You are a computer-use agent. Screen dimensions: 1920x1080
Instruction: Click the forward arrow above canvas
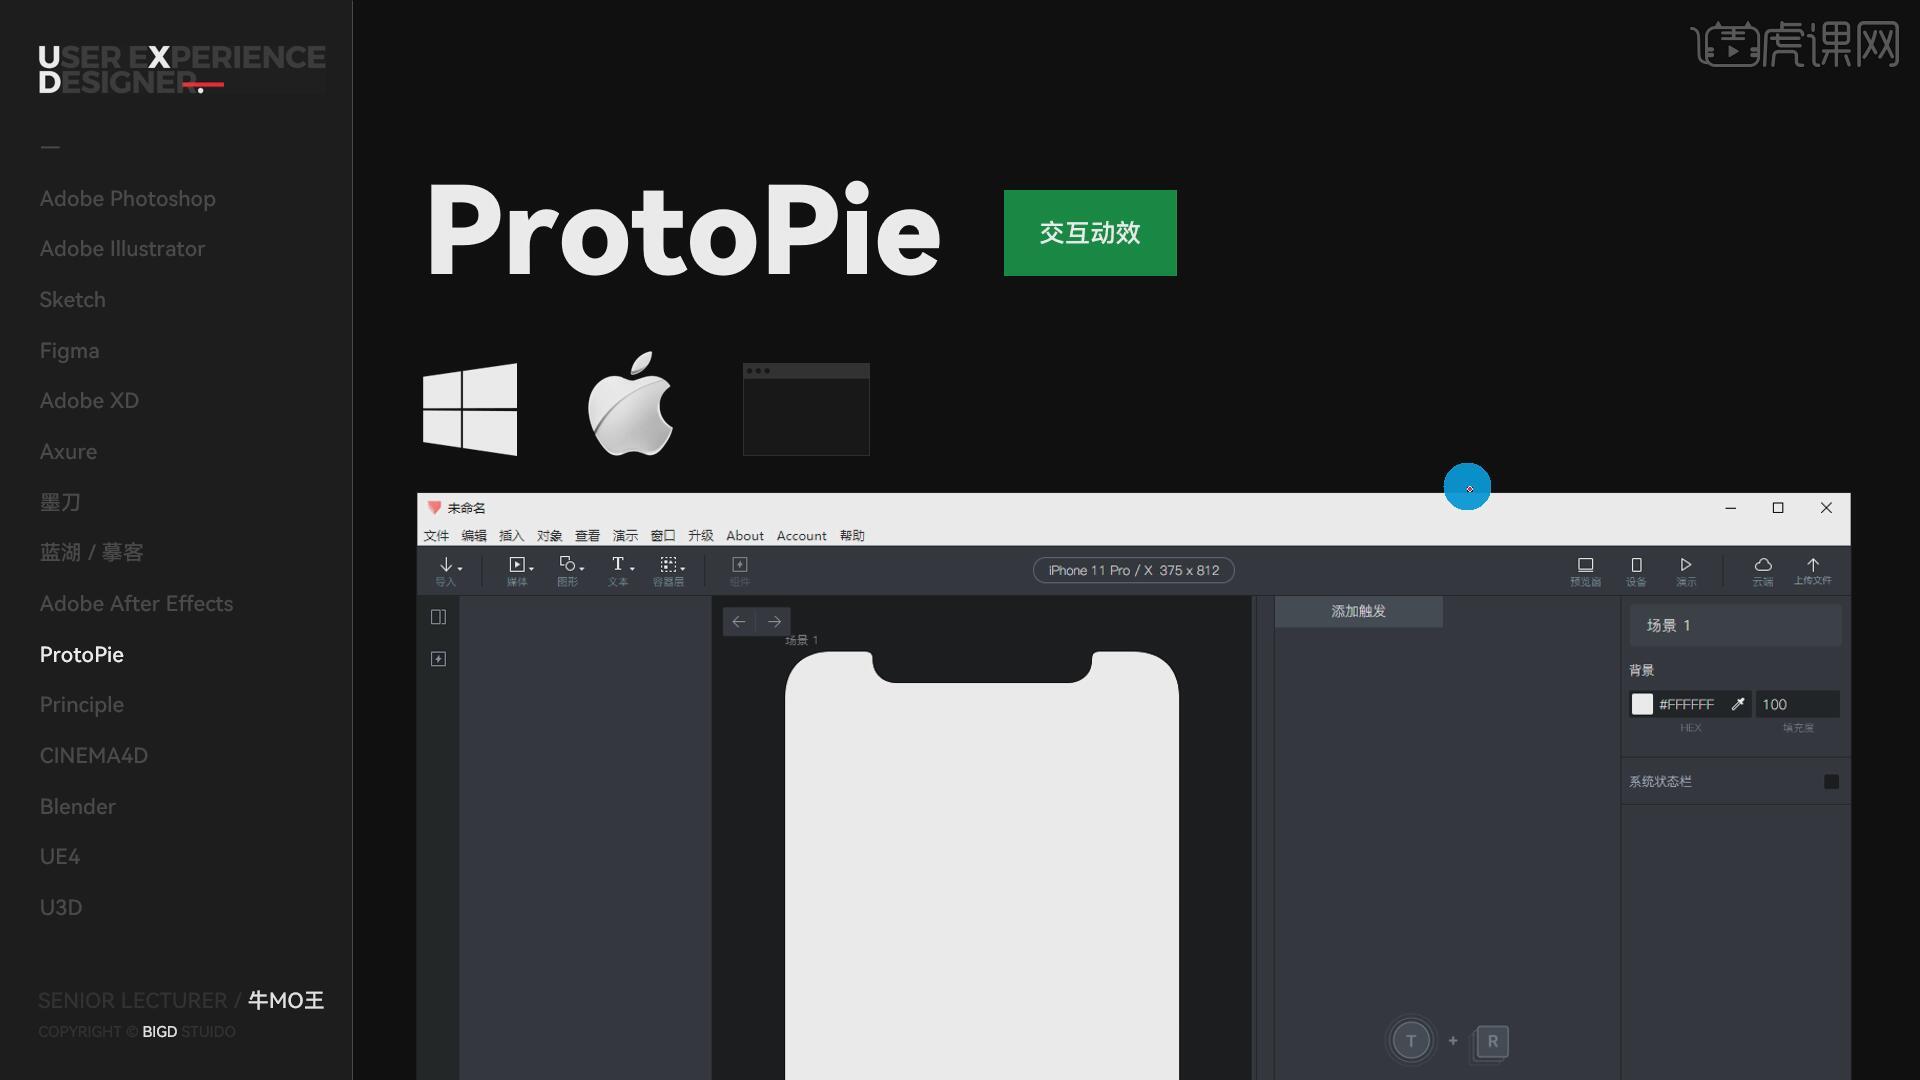pos(774,622)
